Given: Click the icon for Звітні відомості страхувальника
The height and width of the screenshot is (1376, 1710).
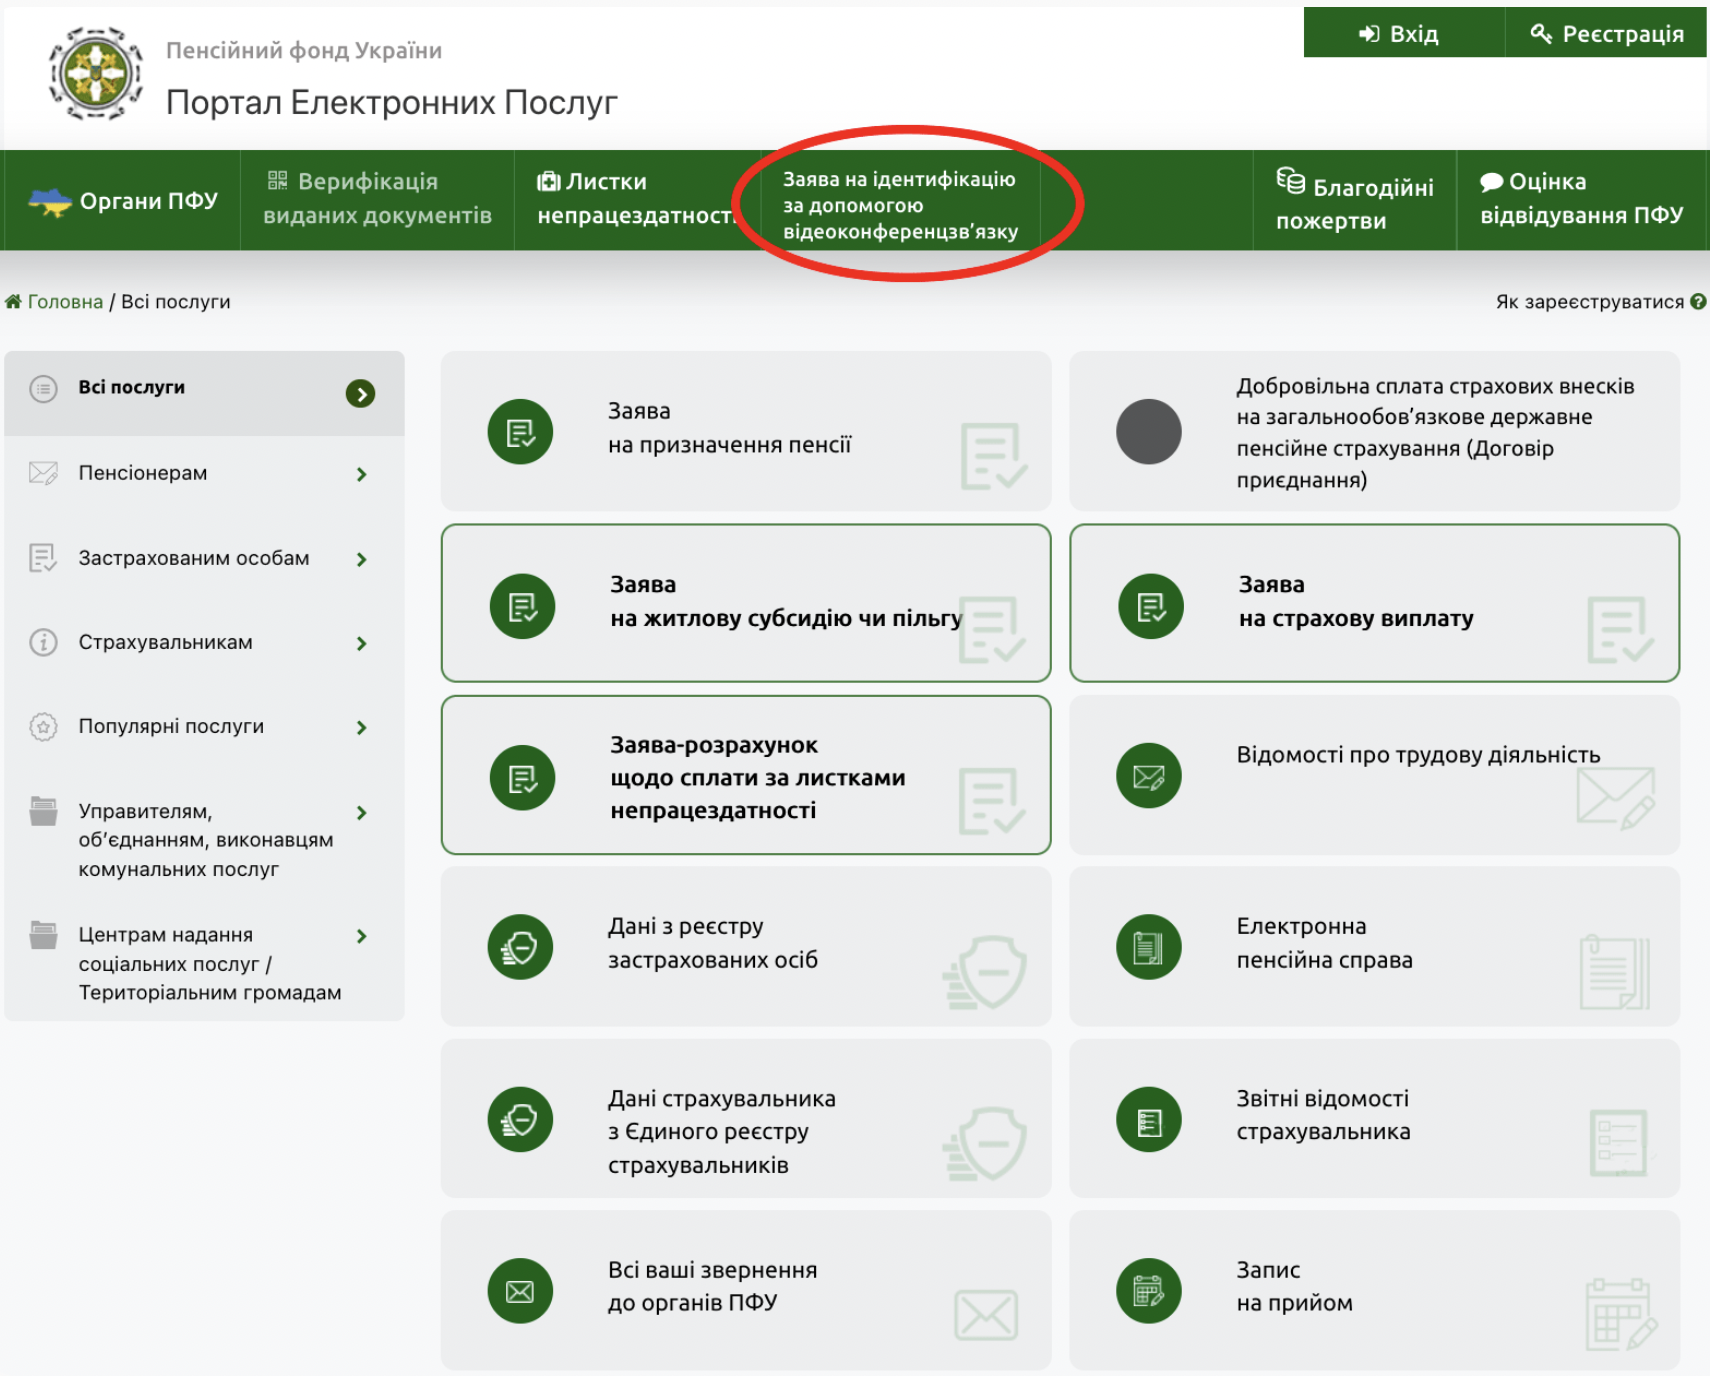Looking at the screenshot, I should point(1148,1120).
